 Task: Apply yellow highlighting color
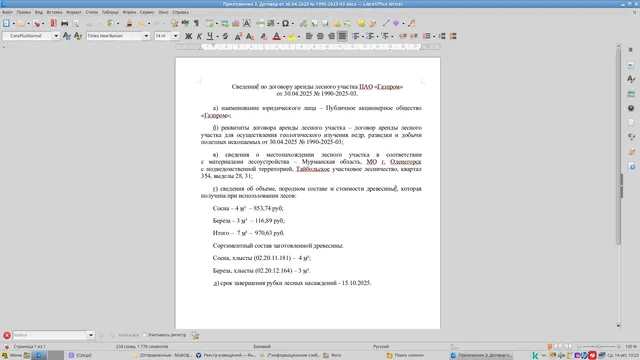(291, 36)
